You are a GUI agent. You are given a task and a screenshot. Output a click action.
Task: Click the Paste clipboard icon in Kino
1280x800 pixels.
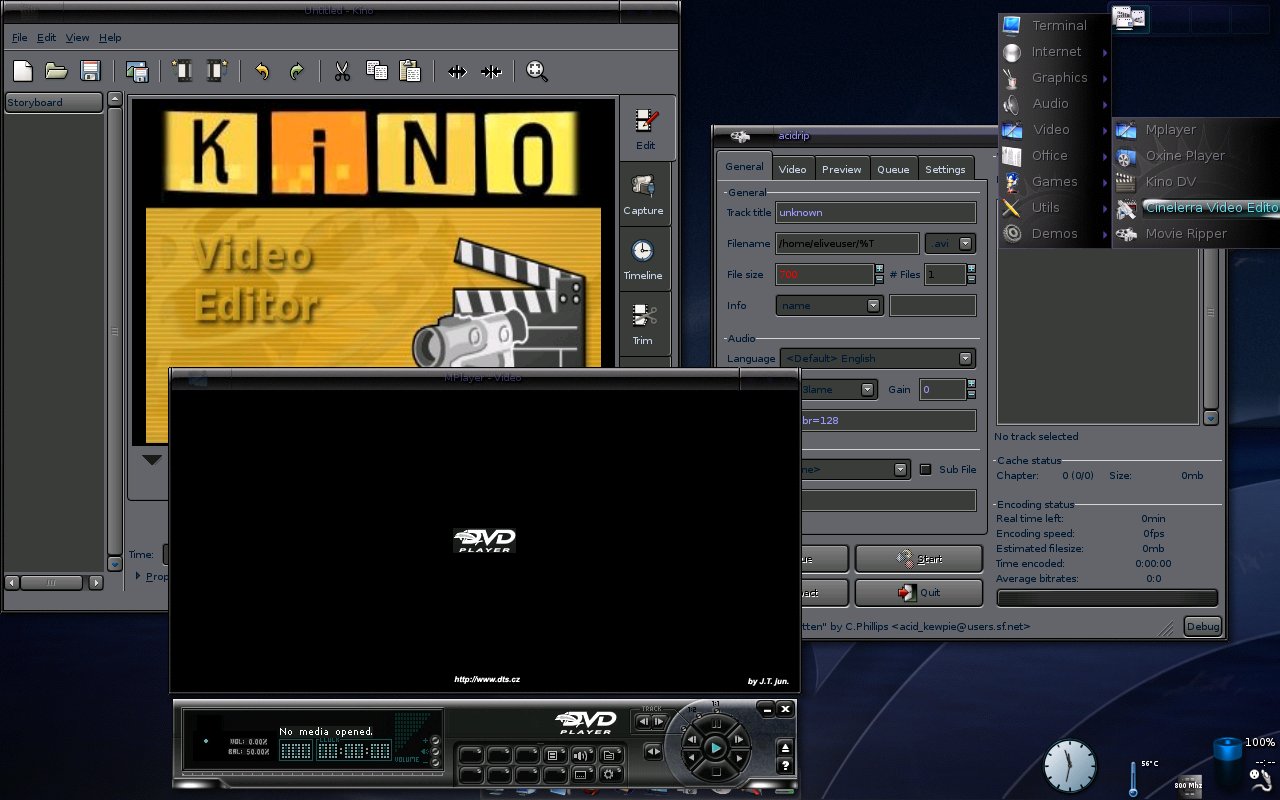pyautogui.click(x=410, y=71)
